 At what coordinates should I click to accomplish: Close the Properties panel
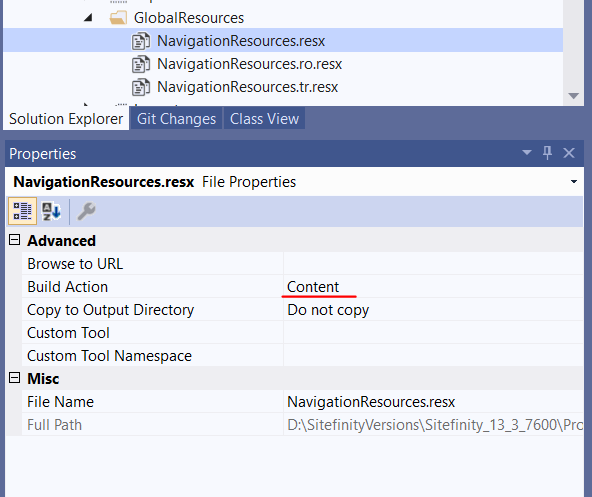(x=569, y=153)
